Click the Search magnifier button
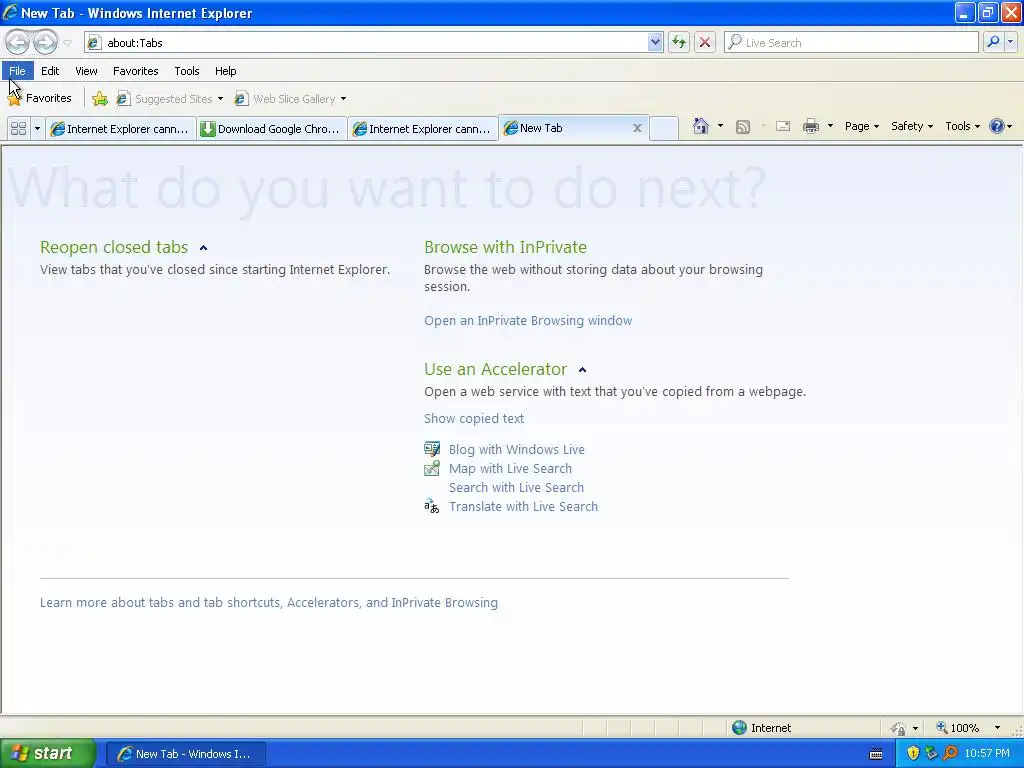1024x768 pixels. point(993,42)
